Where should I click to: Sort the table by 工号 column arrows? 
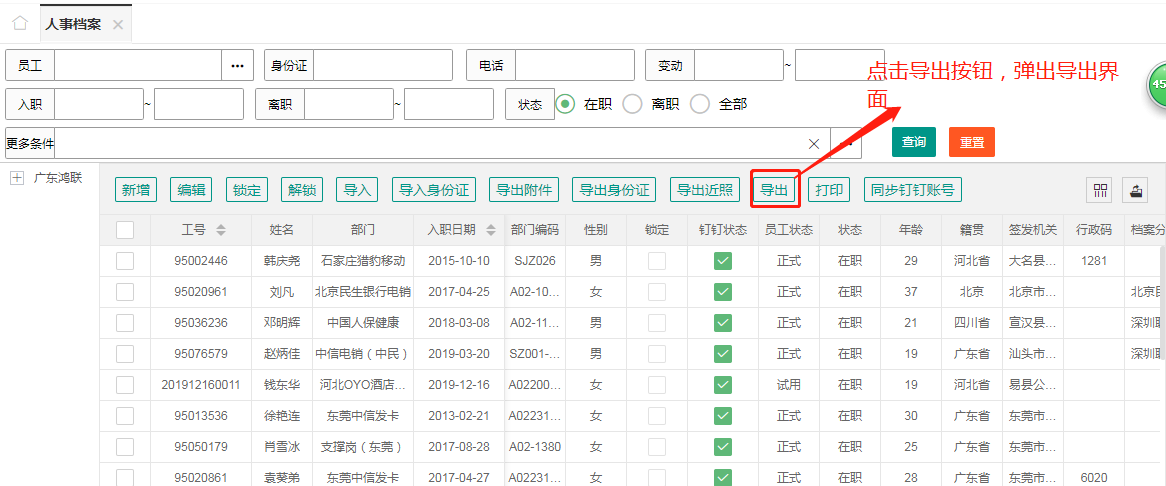221,230
